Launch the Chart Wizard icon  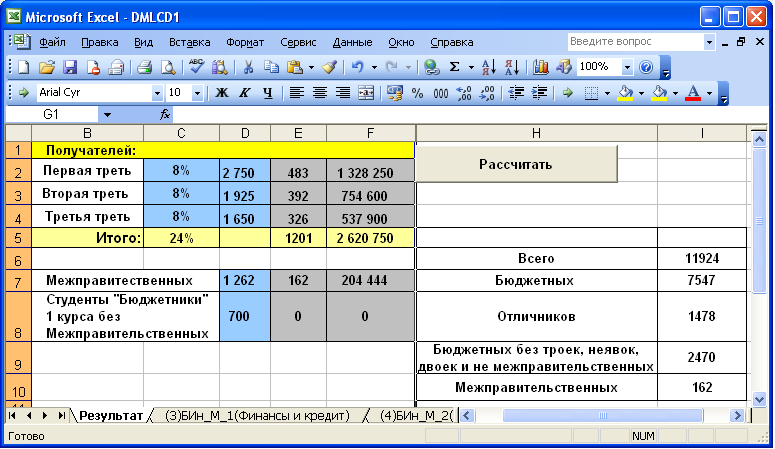click(x=541, y=67)
